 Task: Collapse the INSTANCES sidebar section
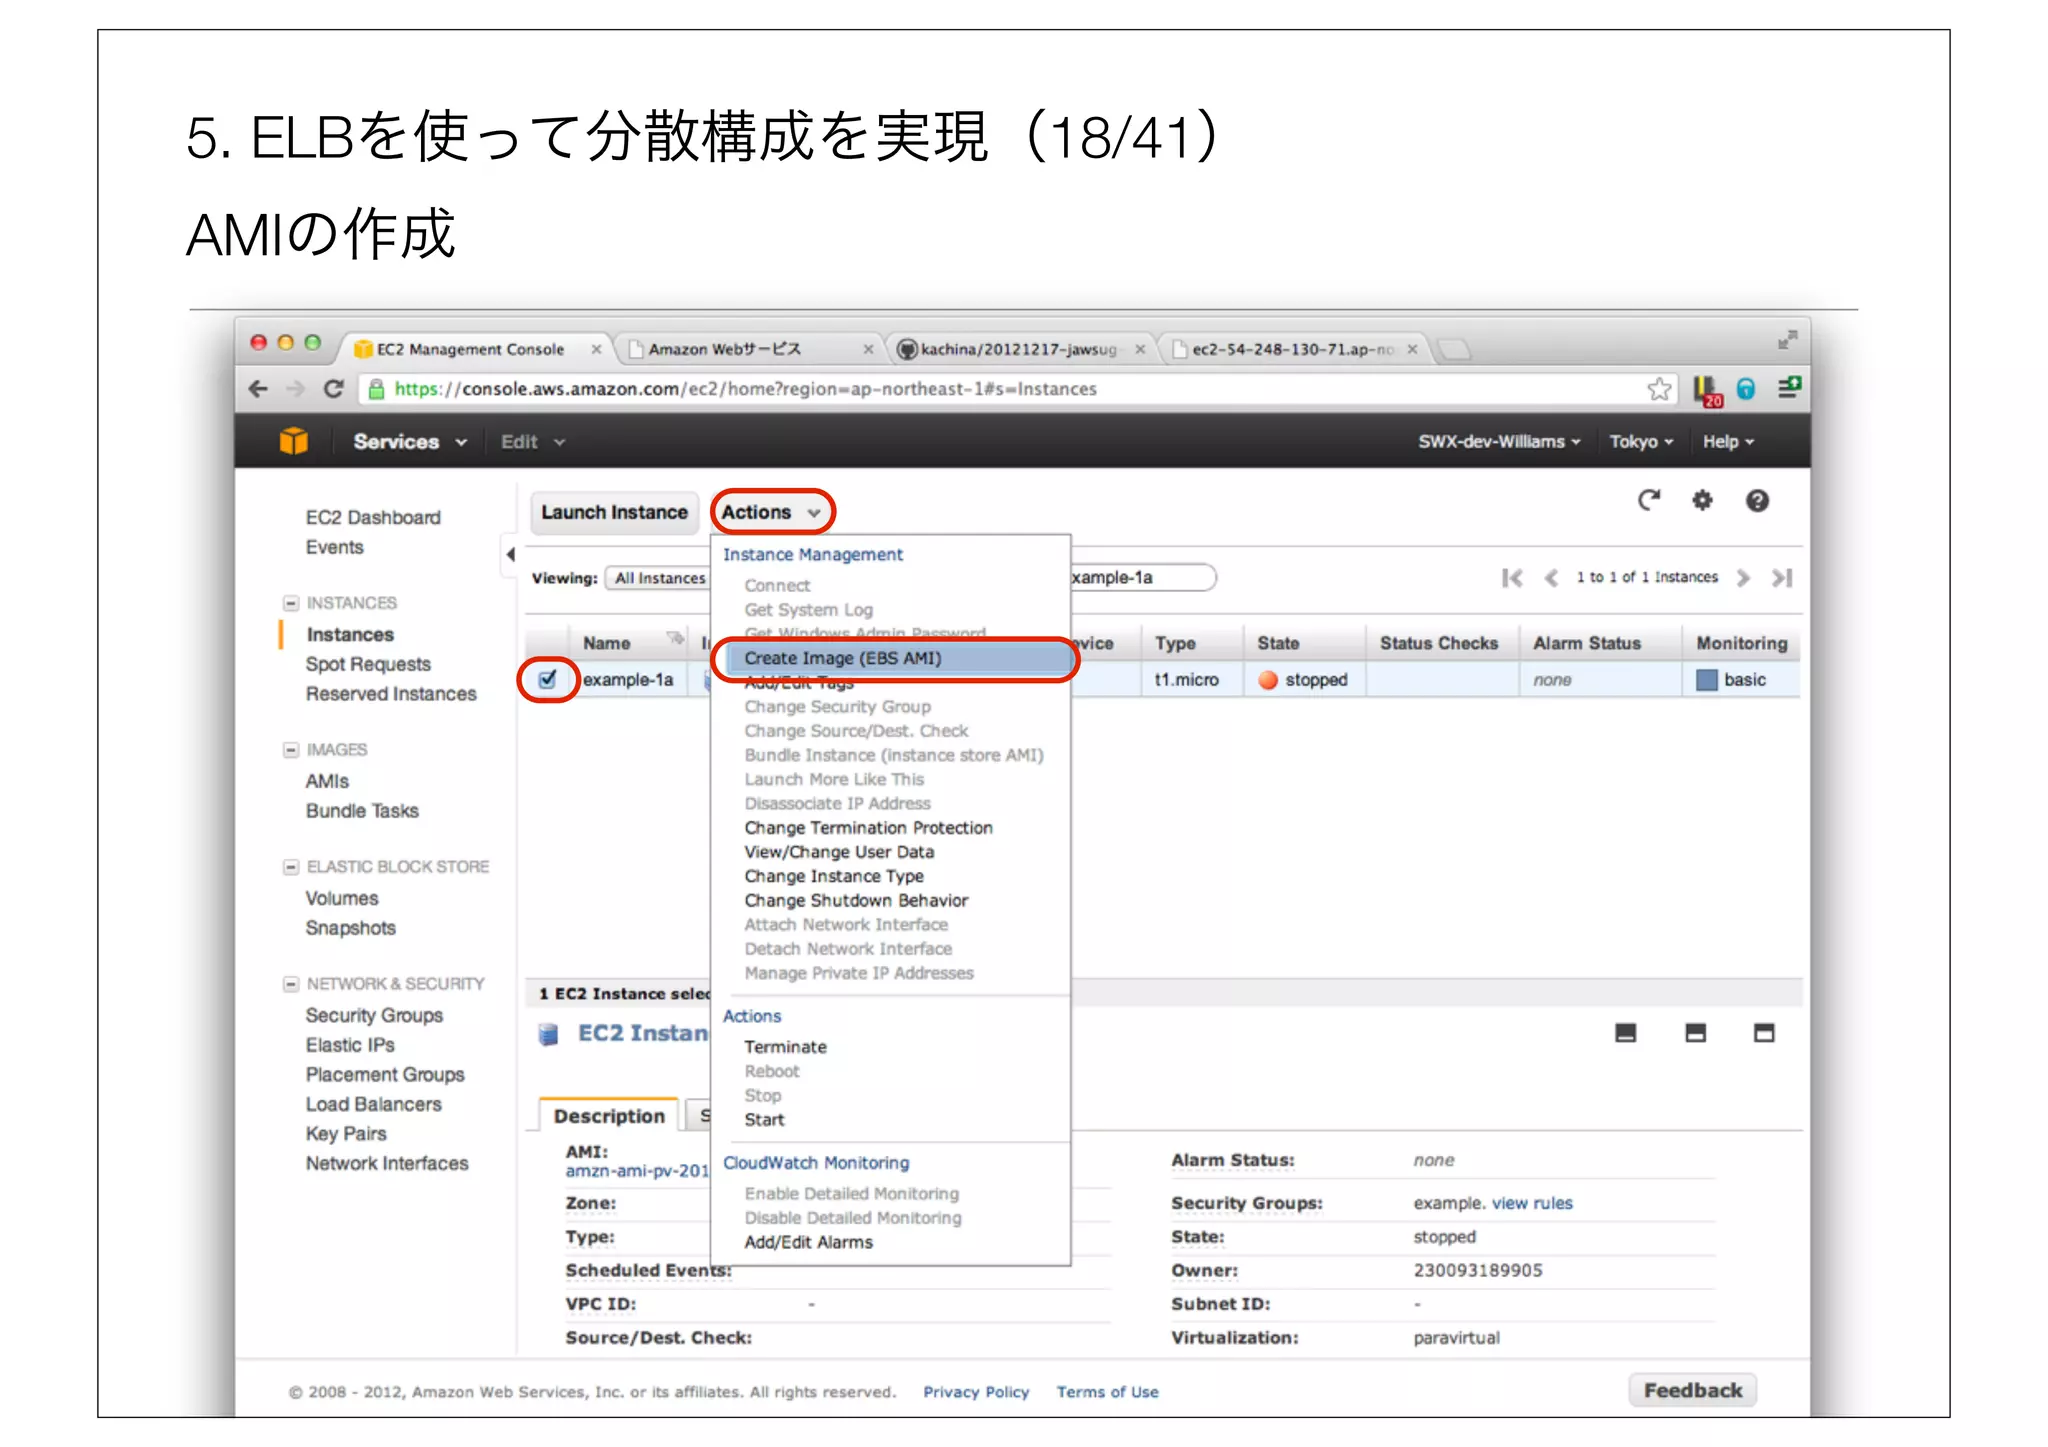291,603
